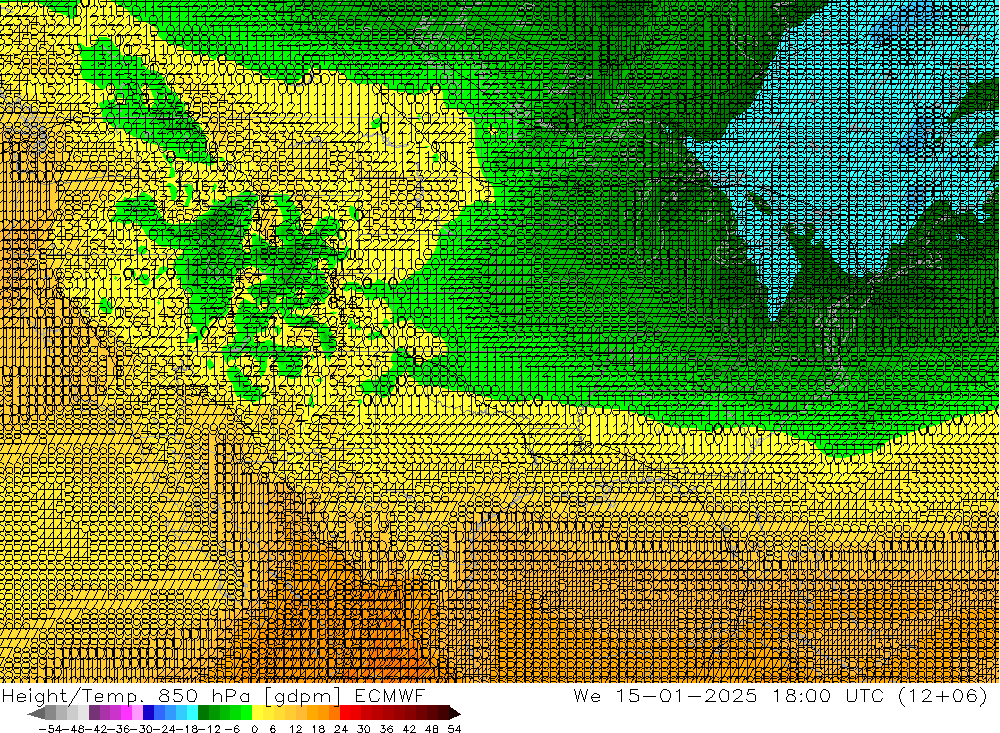Viewport: 1000px width, 733px height.
Task: Click the legend scale value '-30'
Action: coord(142,729)
